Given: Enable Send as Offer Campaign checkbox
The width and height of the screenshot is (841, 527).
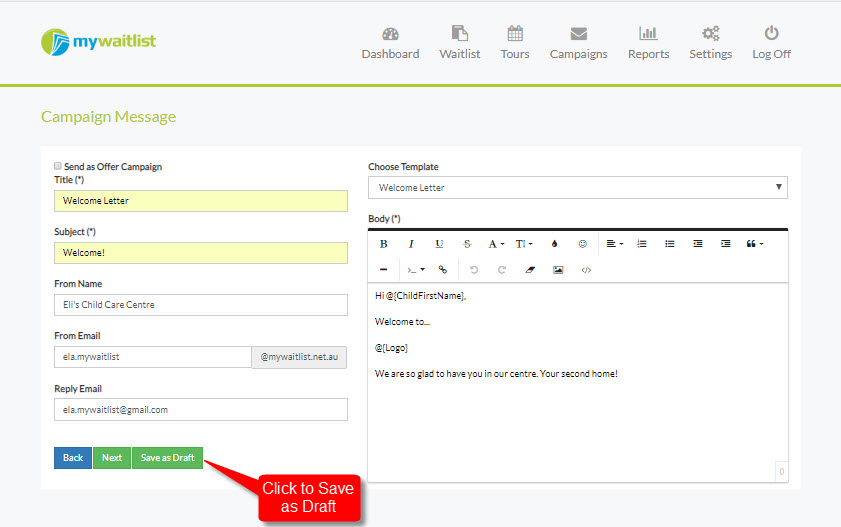Looking at the screenshot, I should click(57, 166).
